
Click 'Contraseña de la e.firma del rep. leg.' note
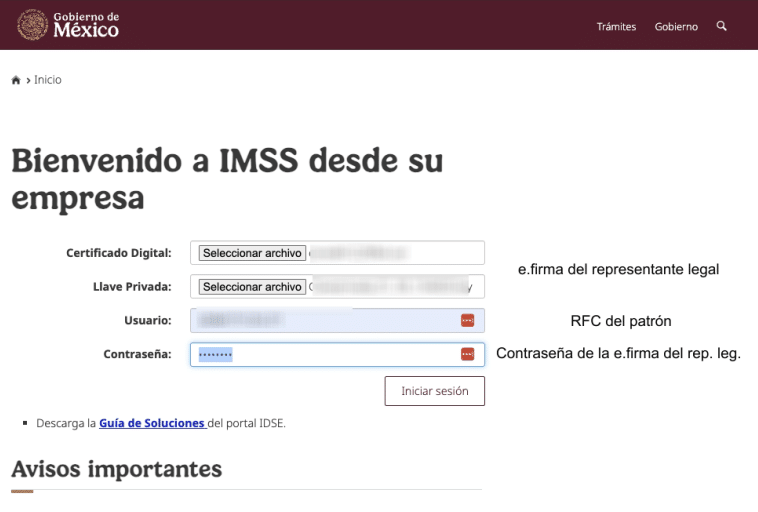coord(618,353)
